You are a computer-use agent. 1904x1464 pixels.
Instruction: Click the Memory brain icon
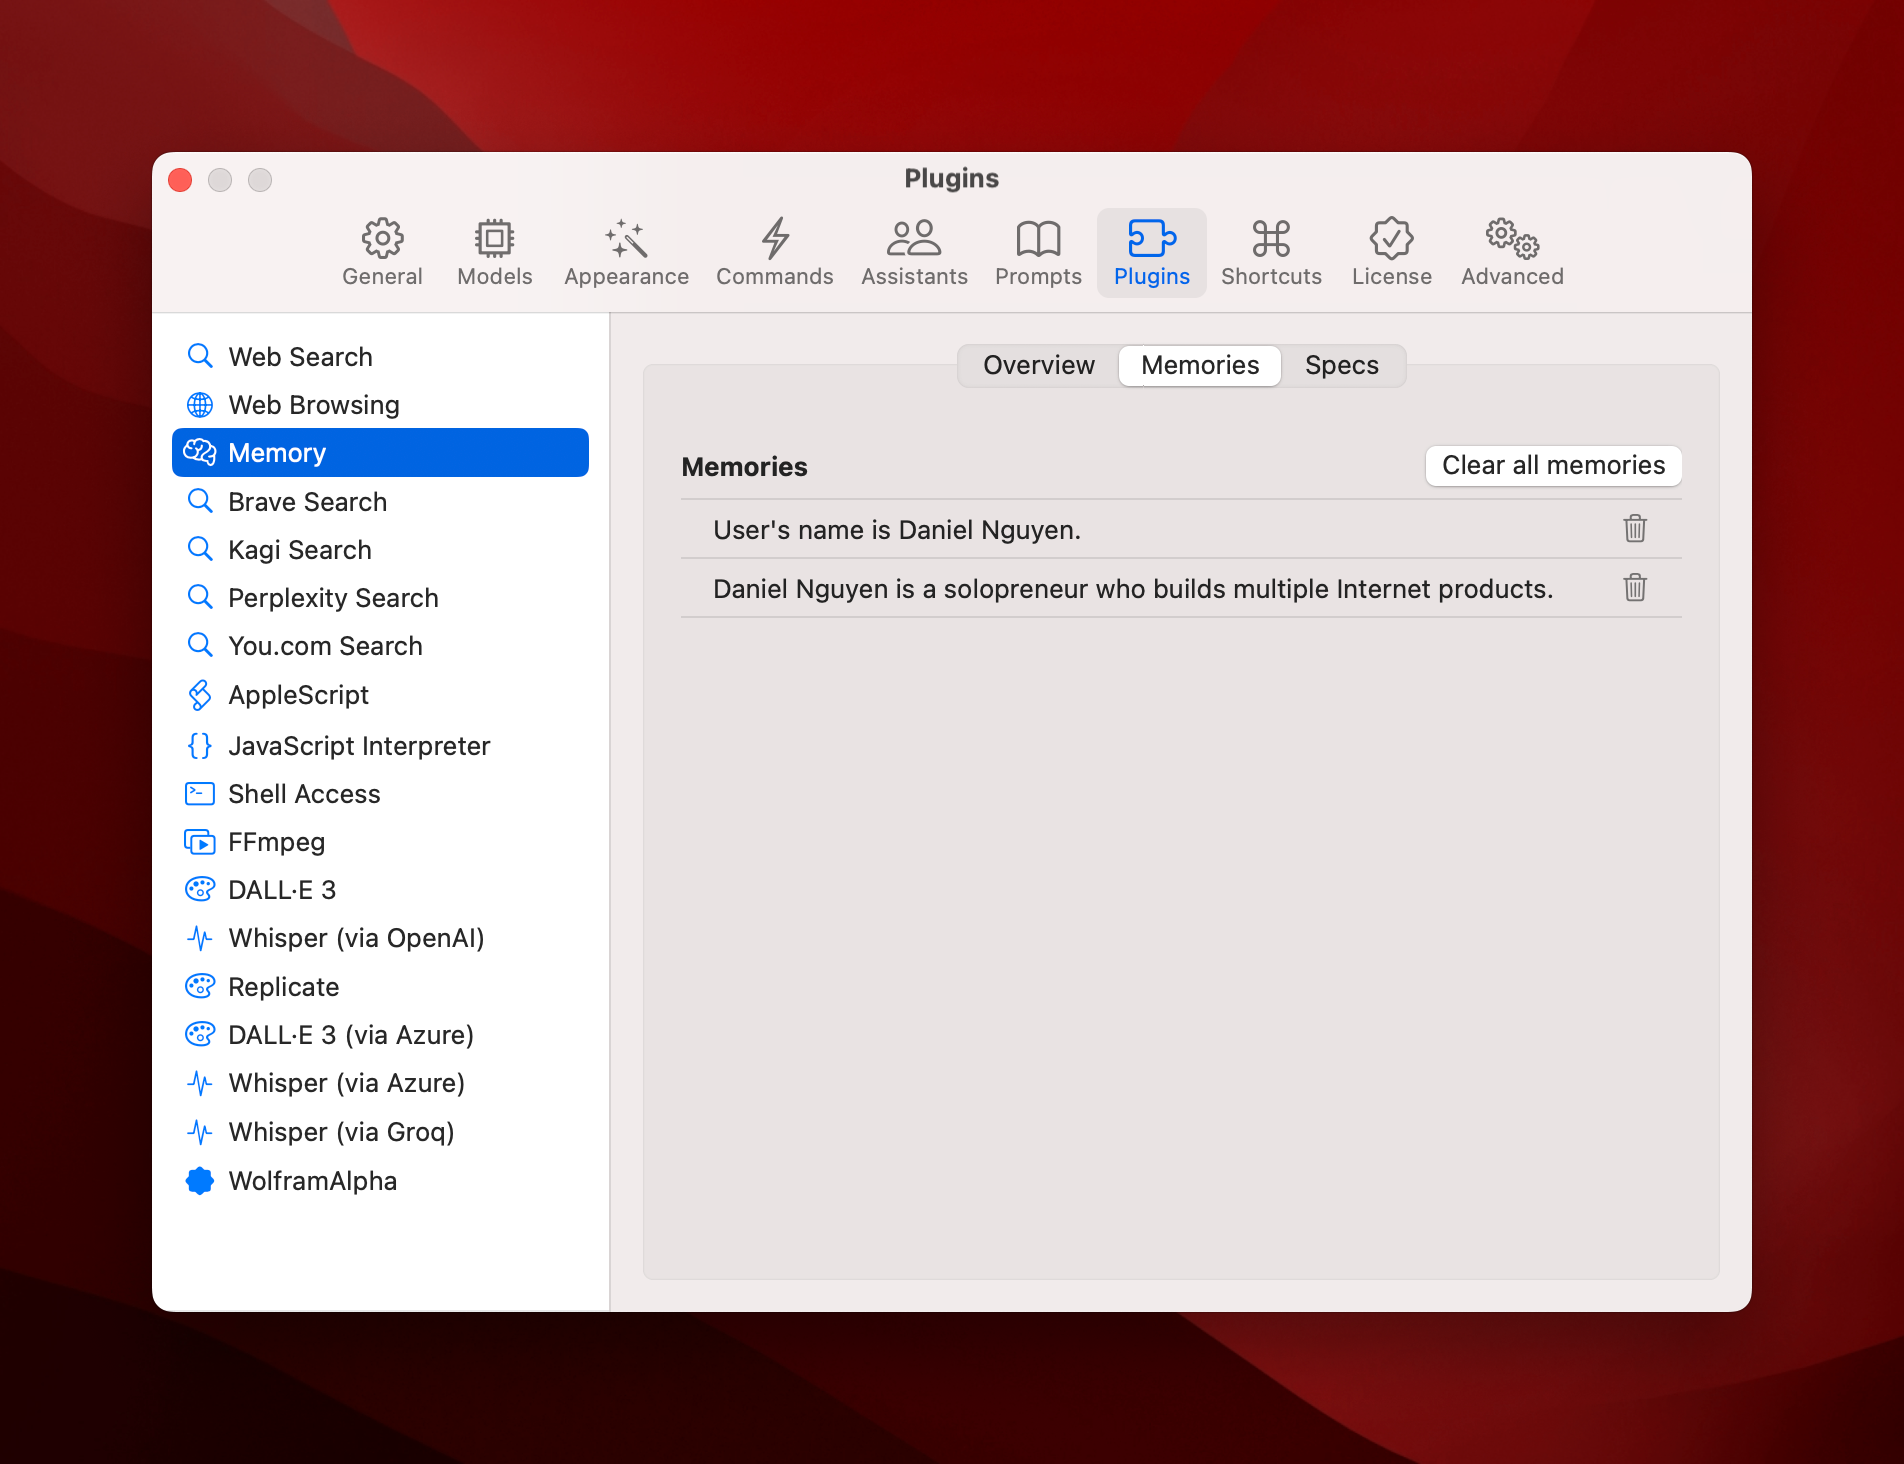[x=200, y=452]
